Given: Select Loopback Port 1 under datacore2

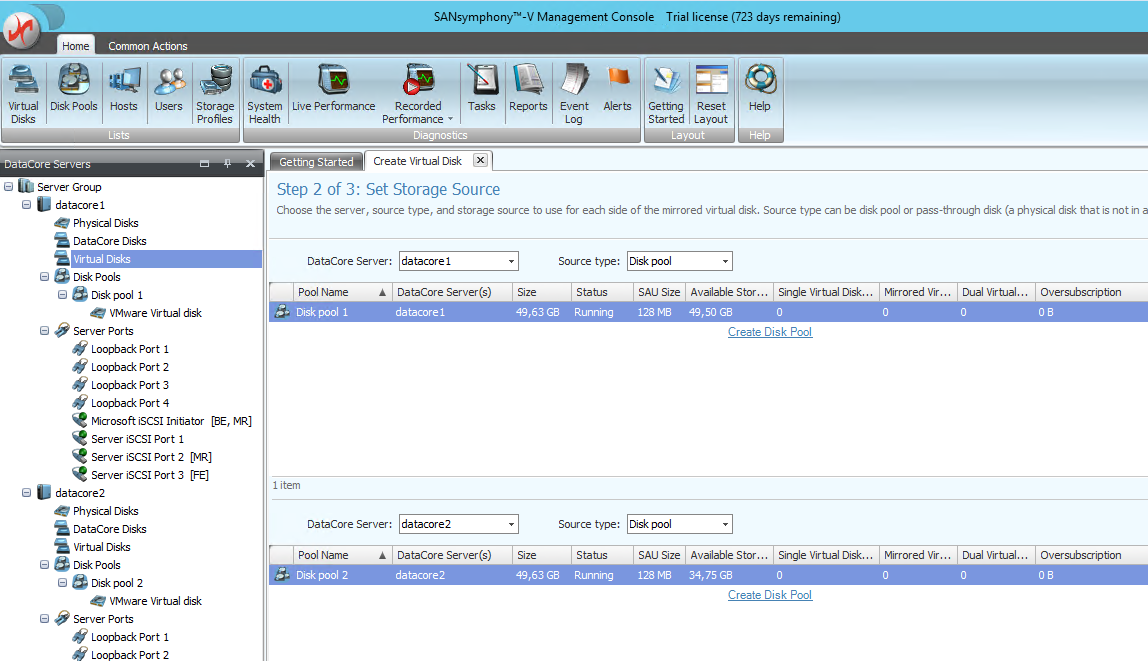Looking at the screenshot, I should point(130,637).
